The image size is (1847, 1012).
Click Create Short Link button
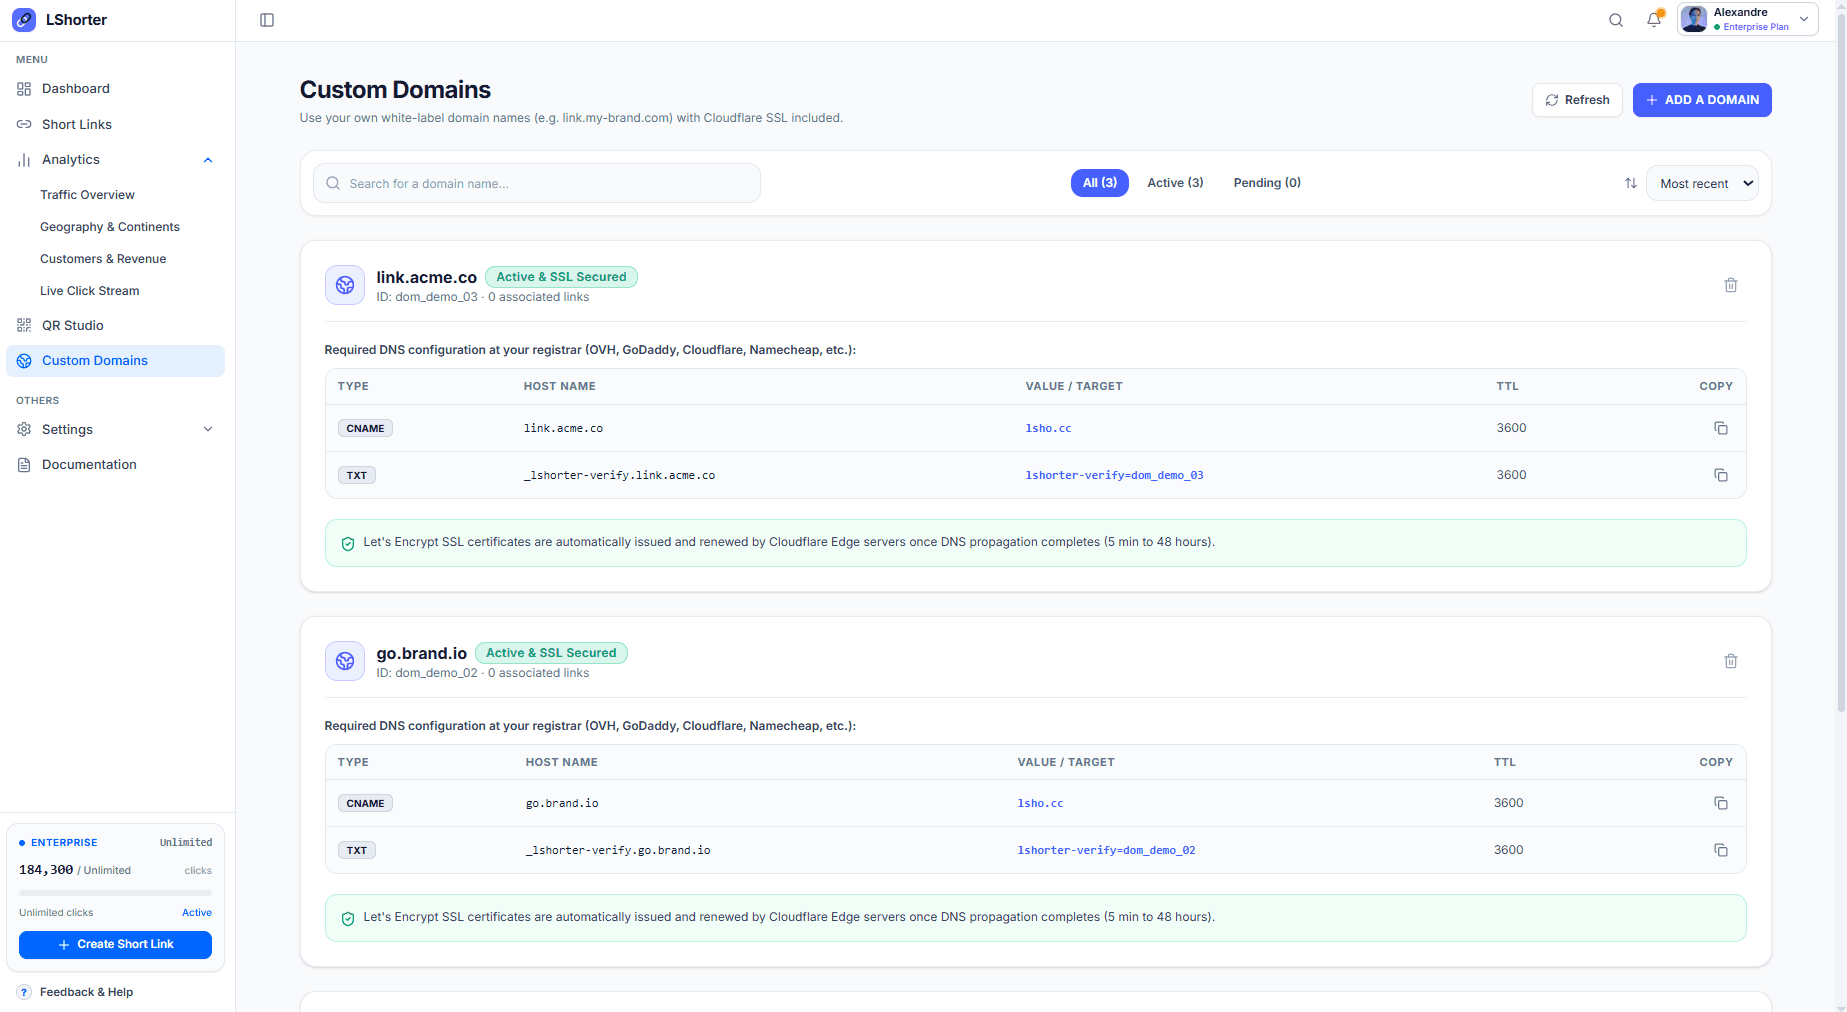click(115, 945)
